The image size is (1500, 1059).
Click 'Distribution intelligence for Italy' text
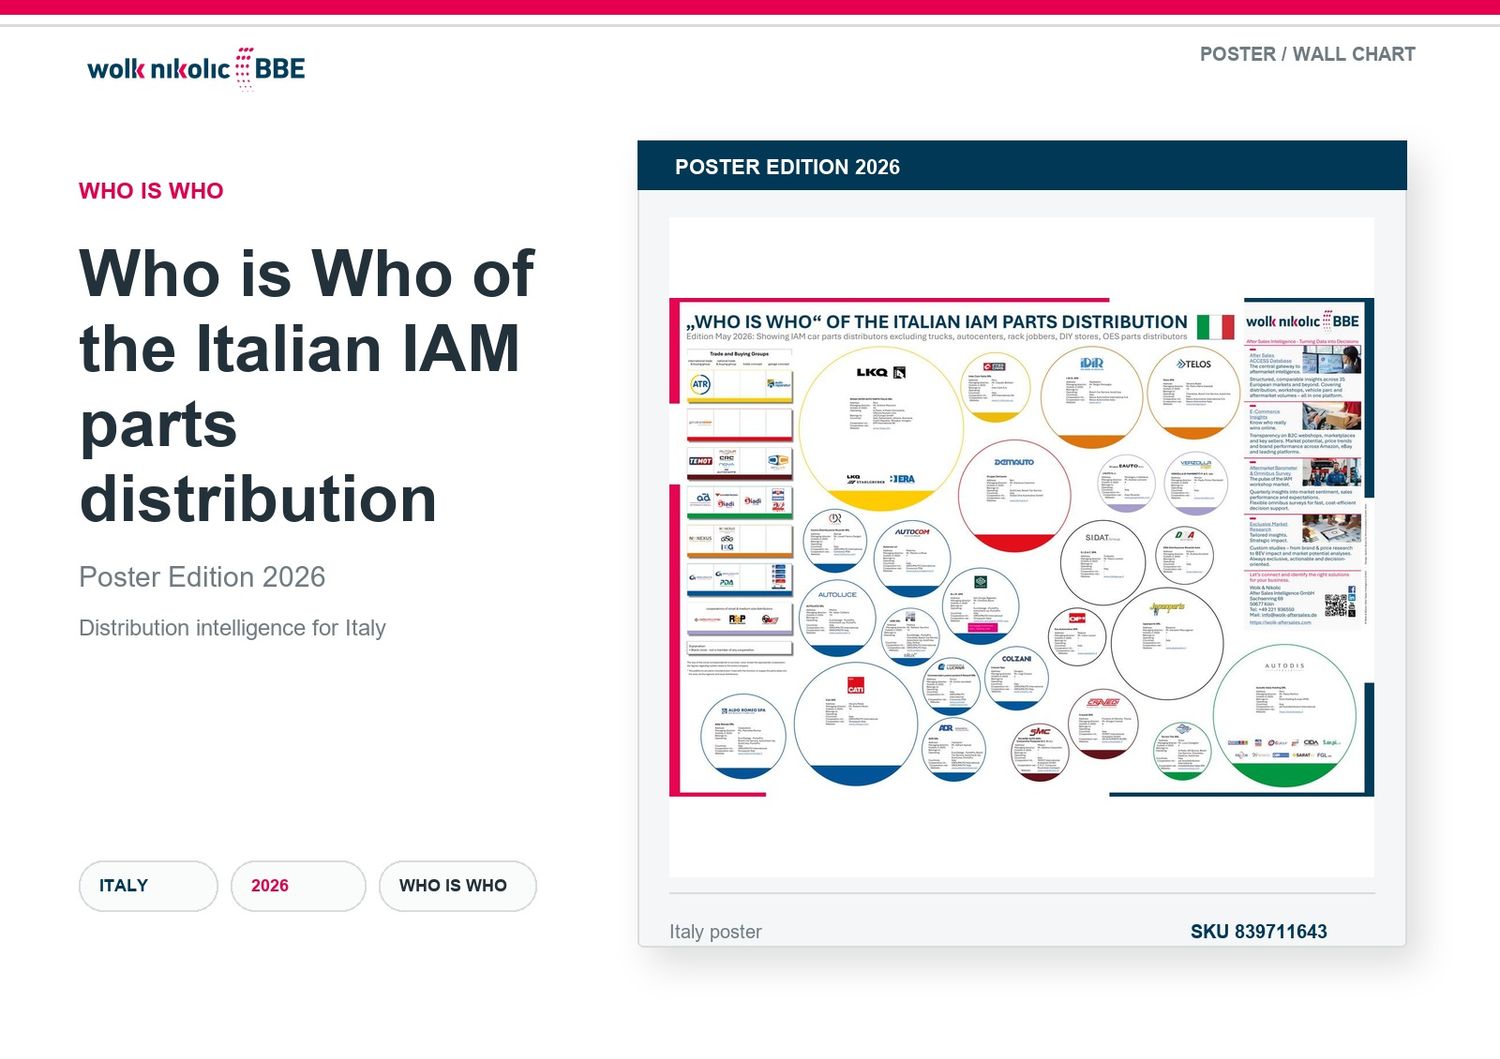(x=232, y=628)
